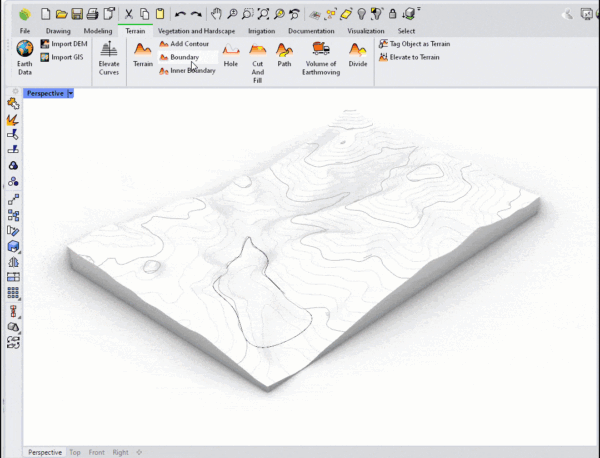
Task: Click the Add Contour command
Action: [184, 44]
